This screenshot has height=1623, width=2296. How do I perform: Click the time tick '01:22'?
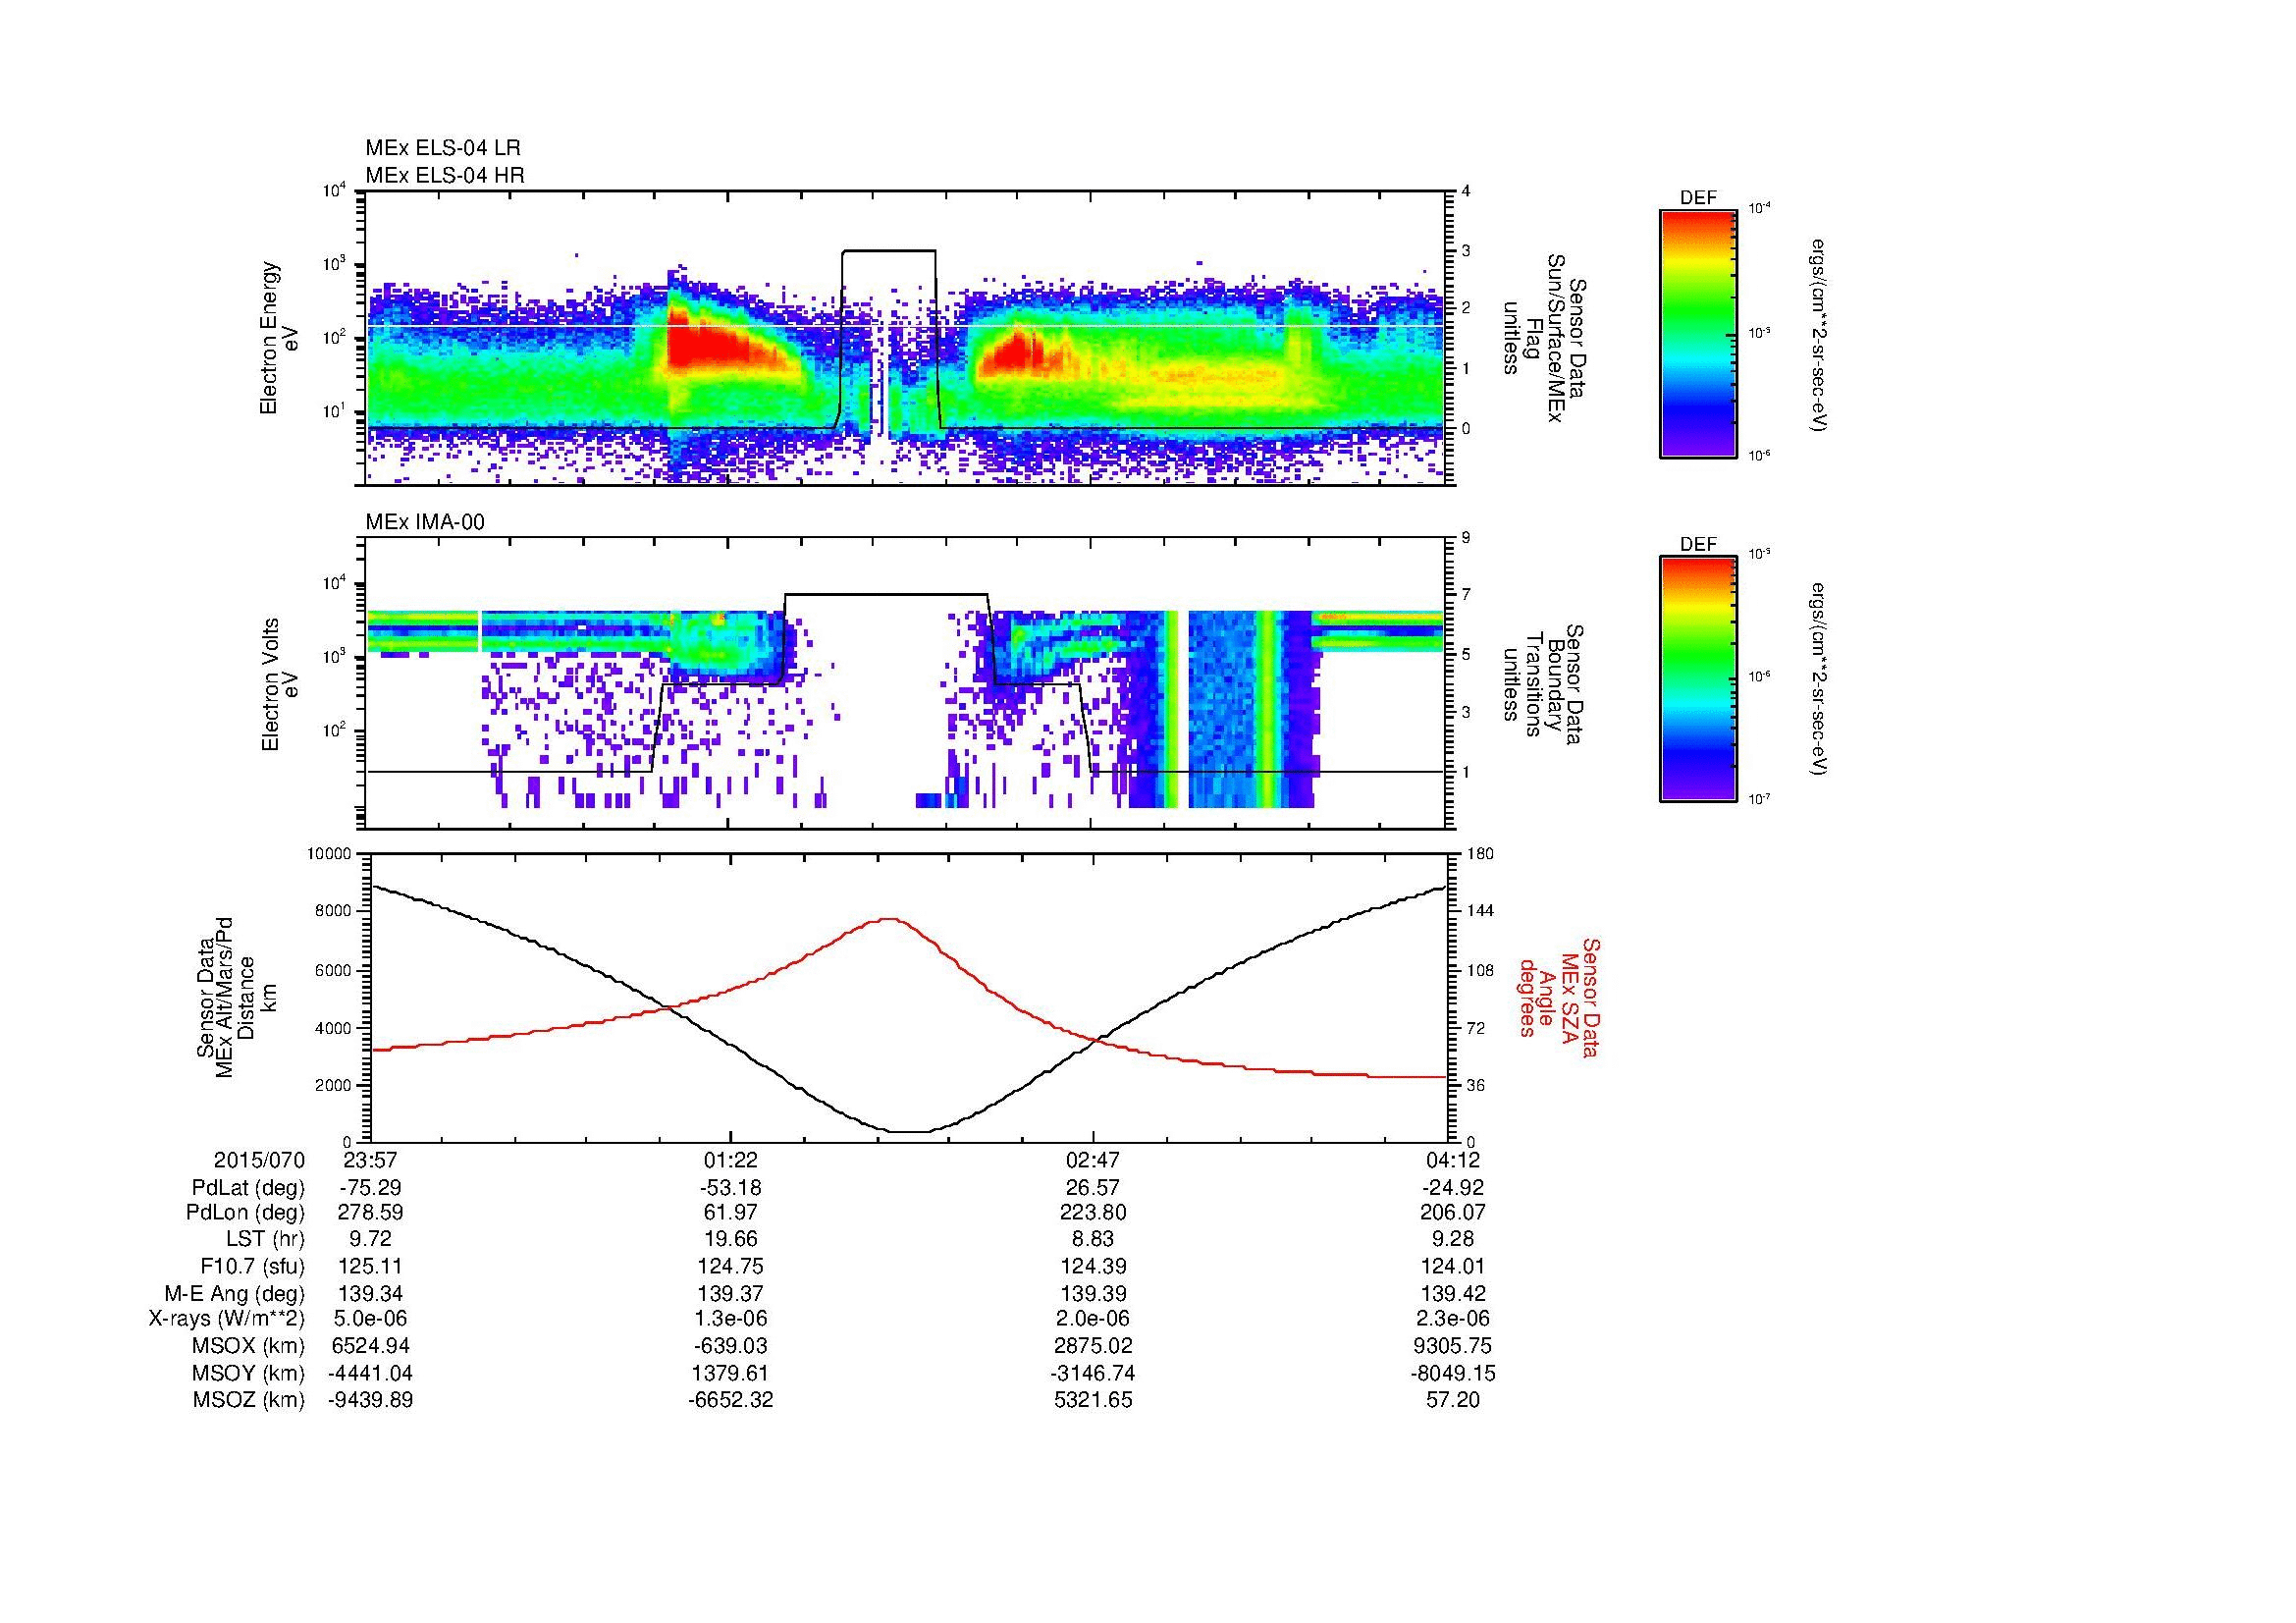731,1160
